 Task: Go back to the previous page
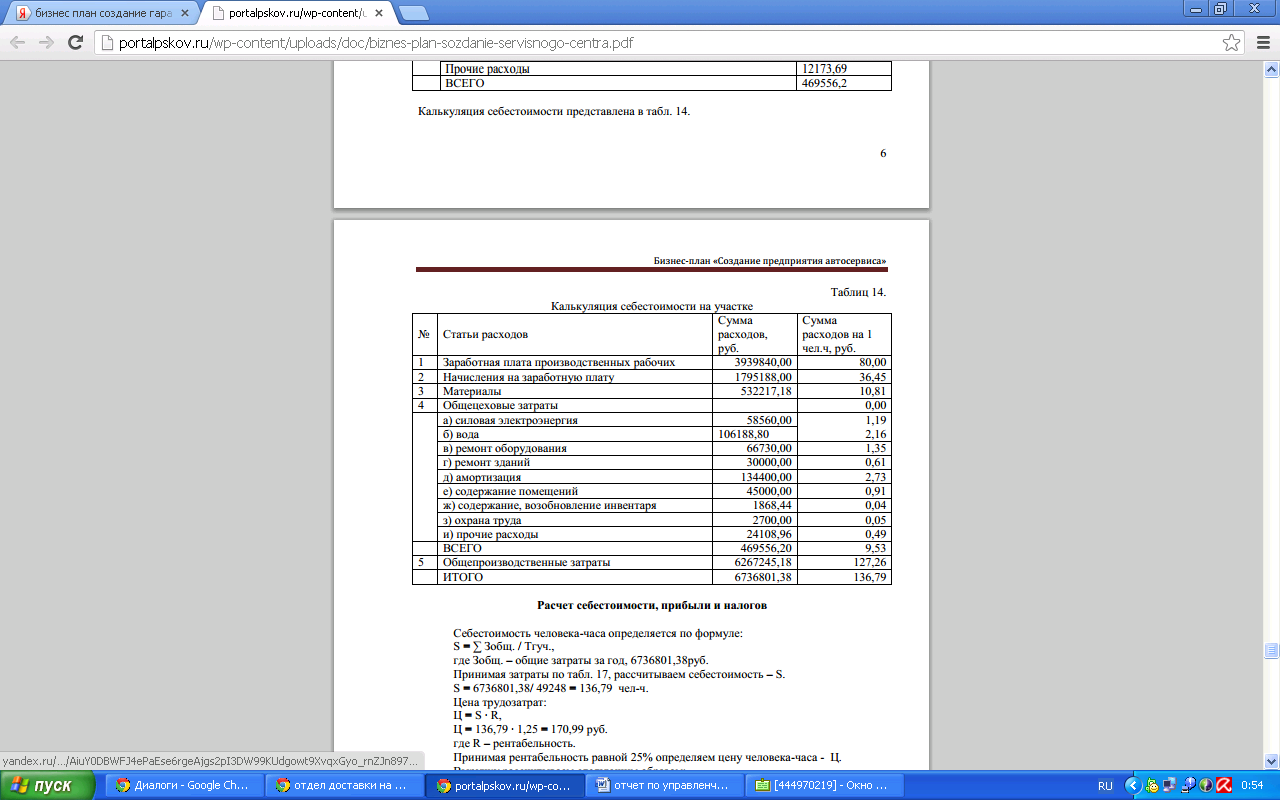click(18, 43)
